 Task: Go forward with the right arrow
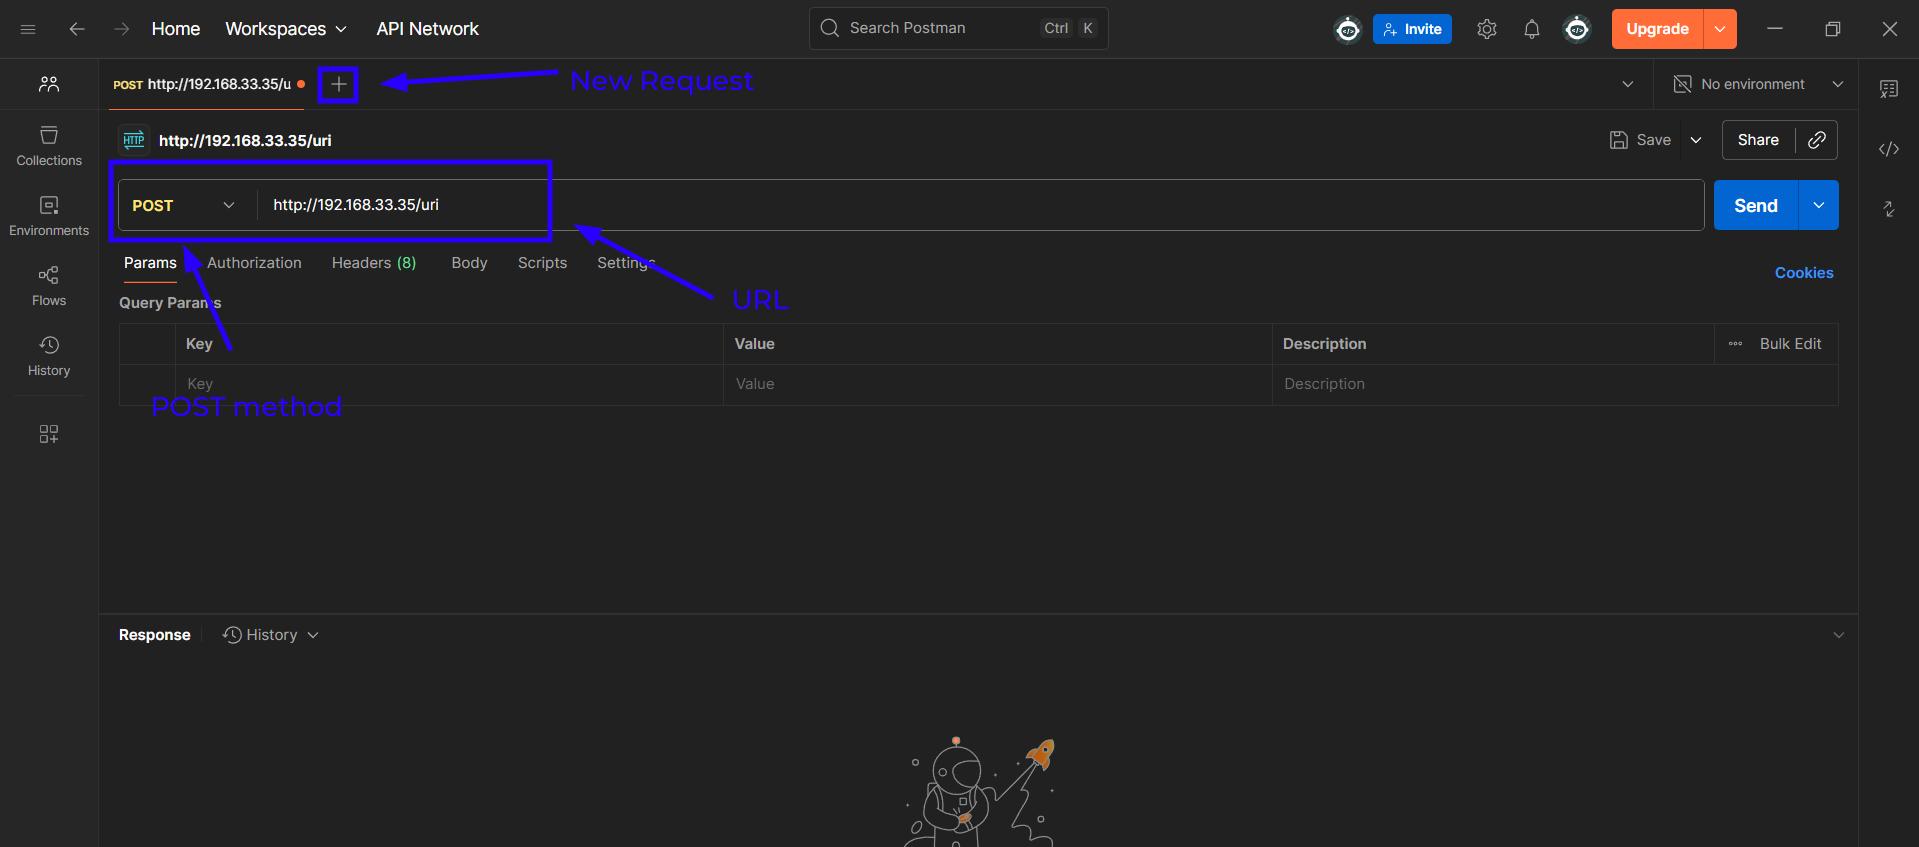122,29
